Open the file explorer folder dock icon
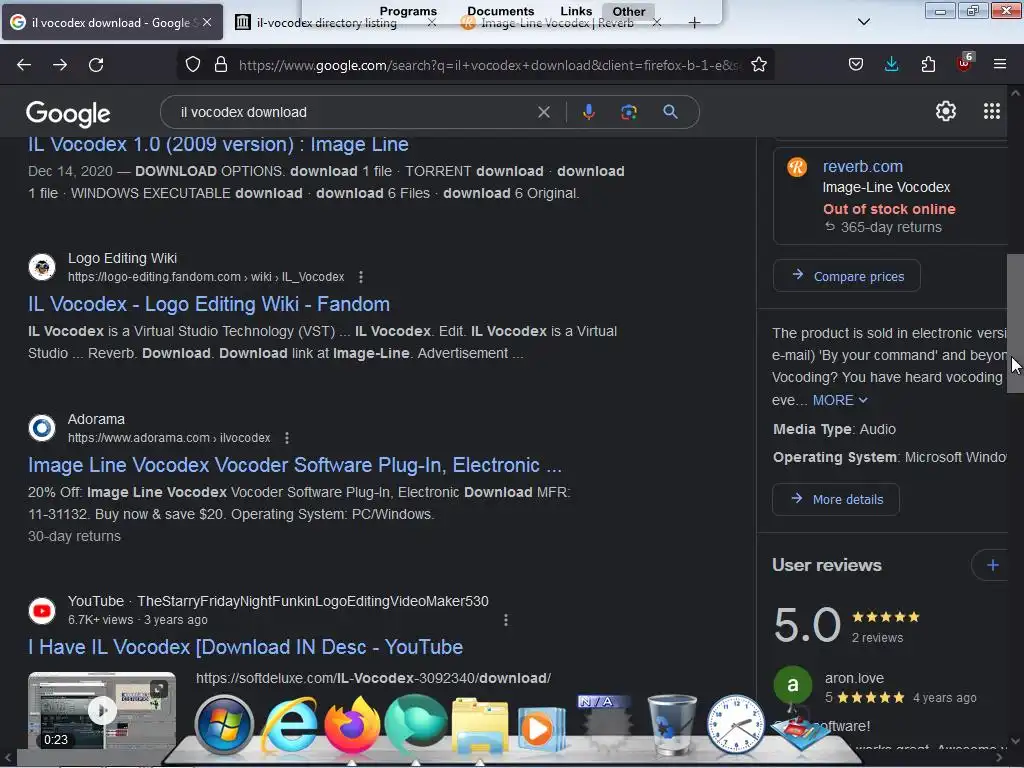 (480, 726)
